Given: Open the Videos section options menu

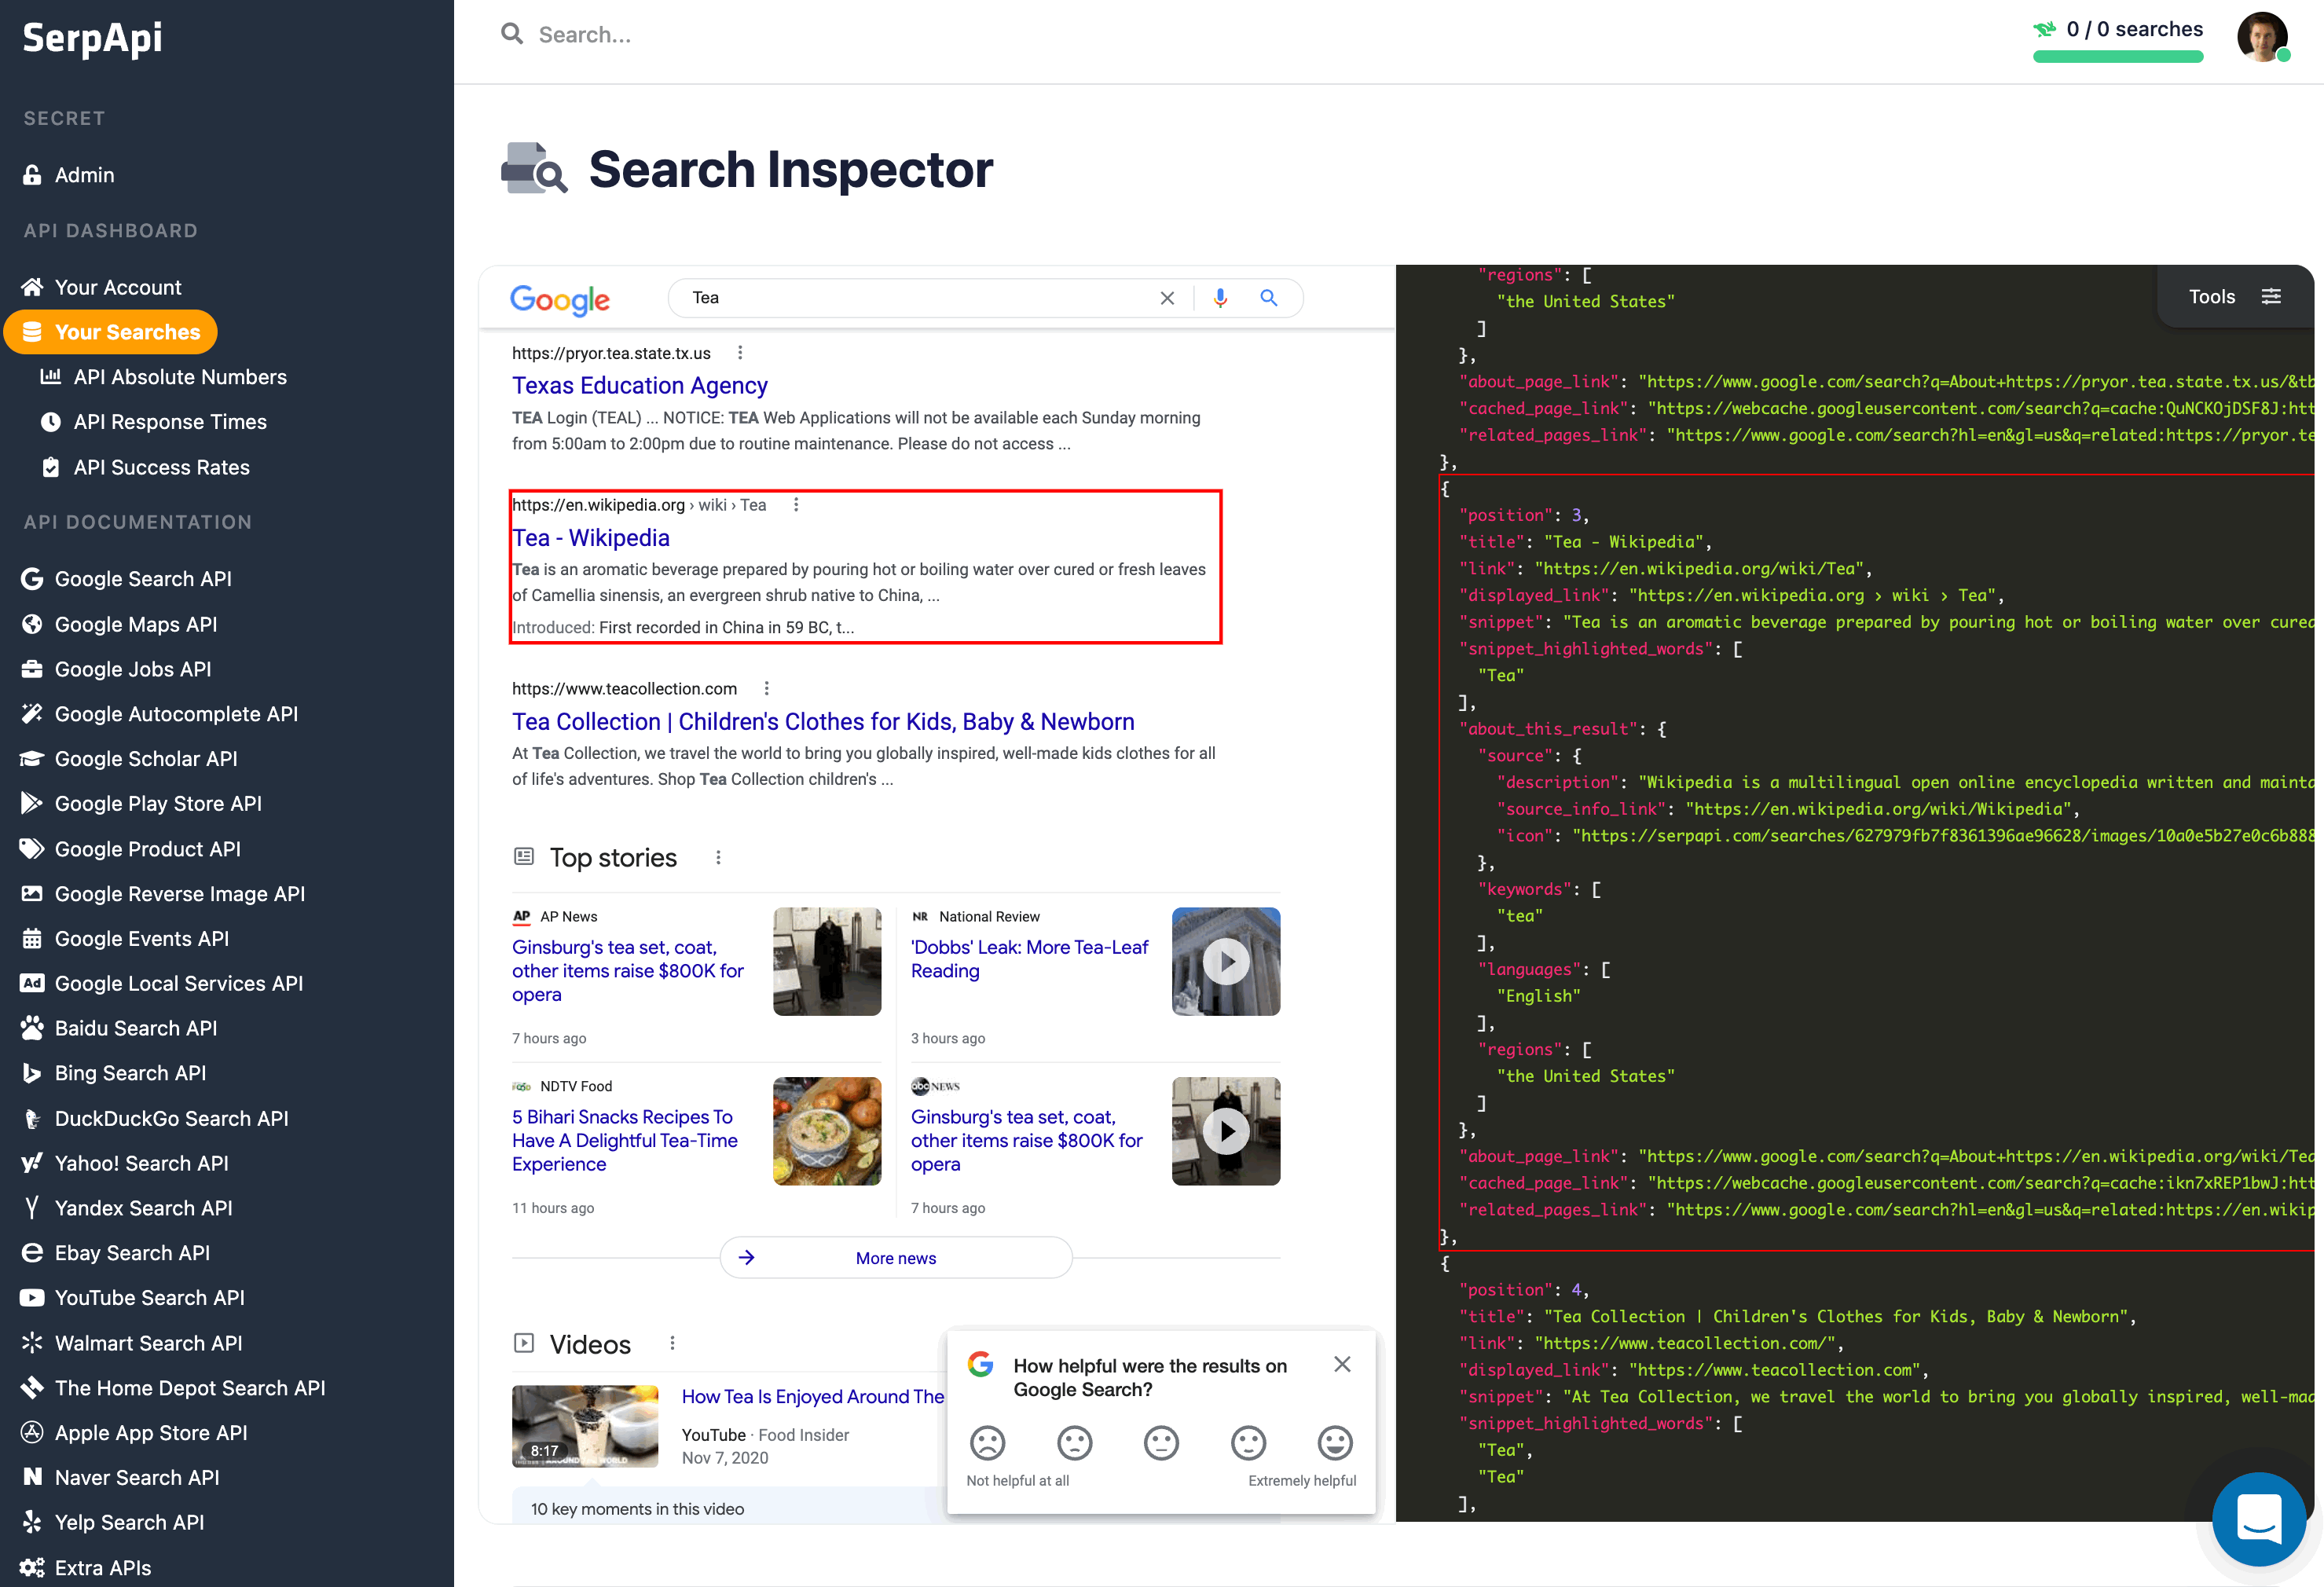Looking at the screenshot, I should (x=672, y=1343).
